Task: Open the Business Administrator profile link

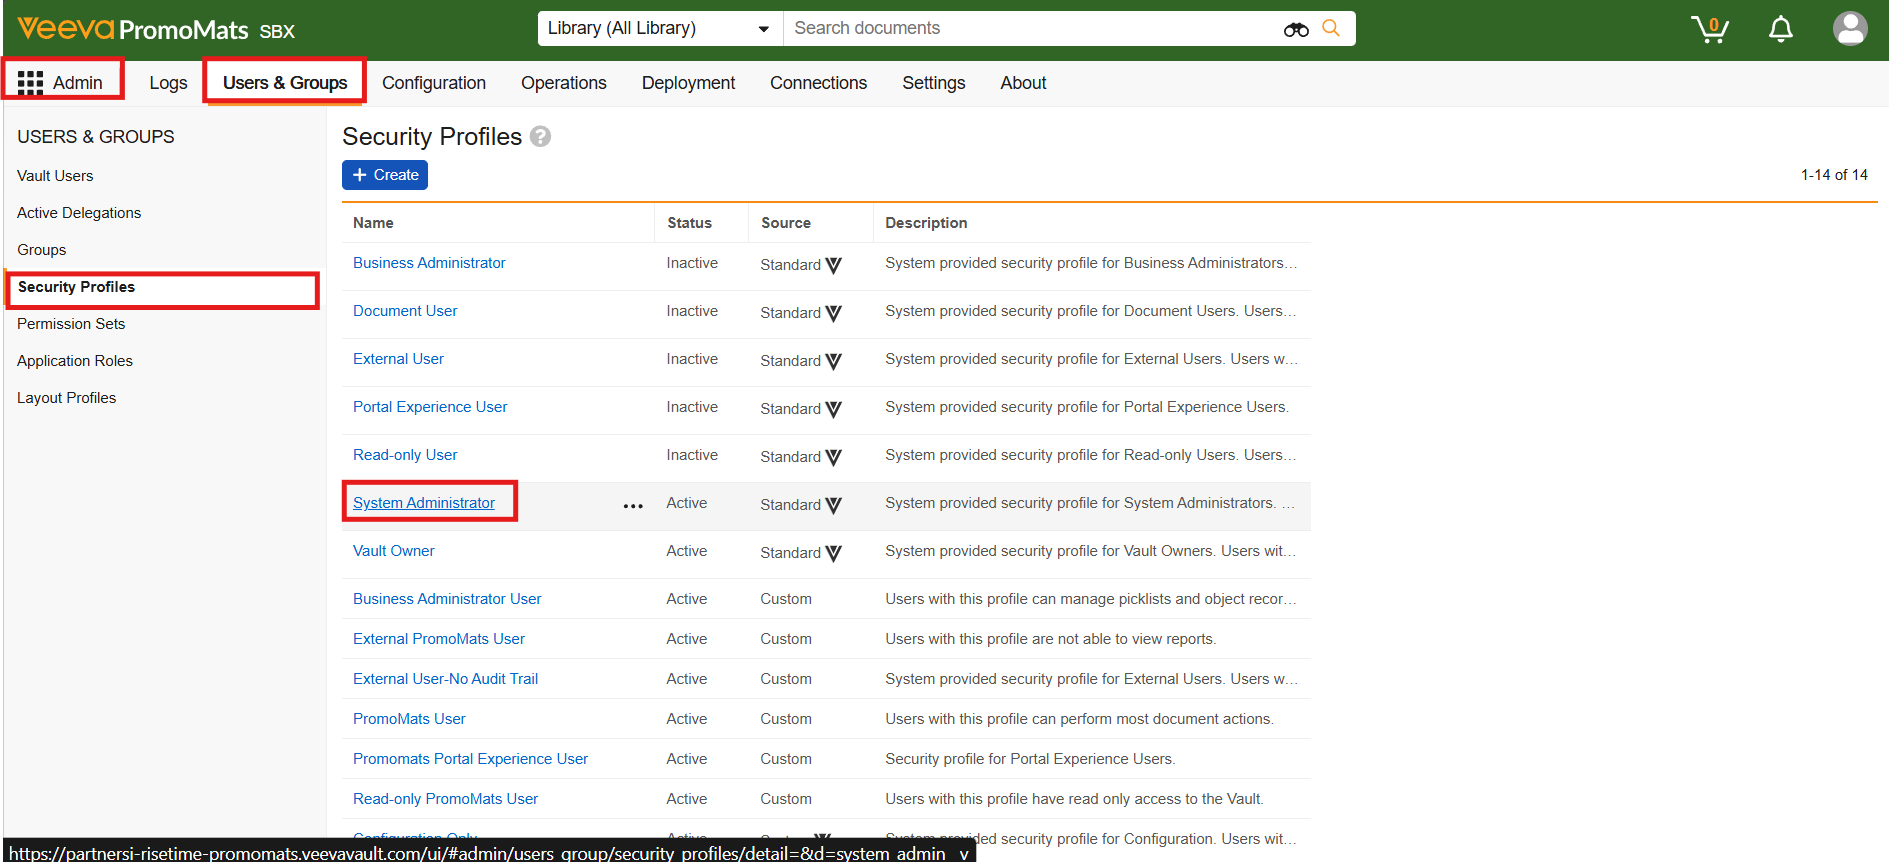Action: pos(429,263)
